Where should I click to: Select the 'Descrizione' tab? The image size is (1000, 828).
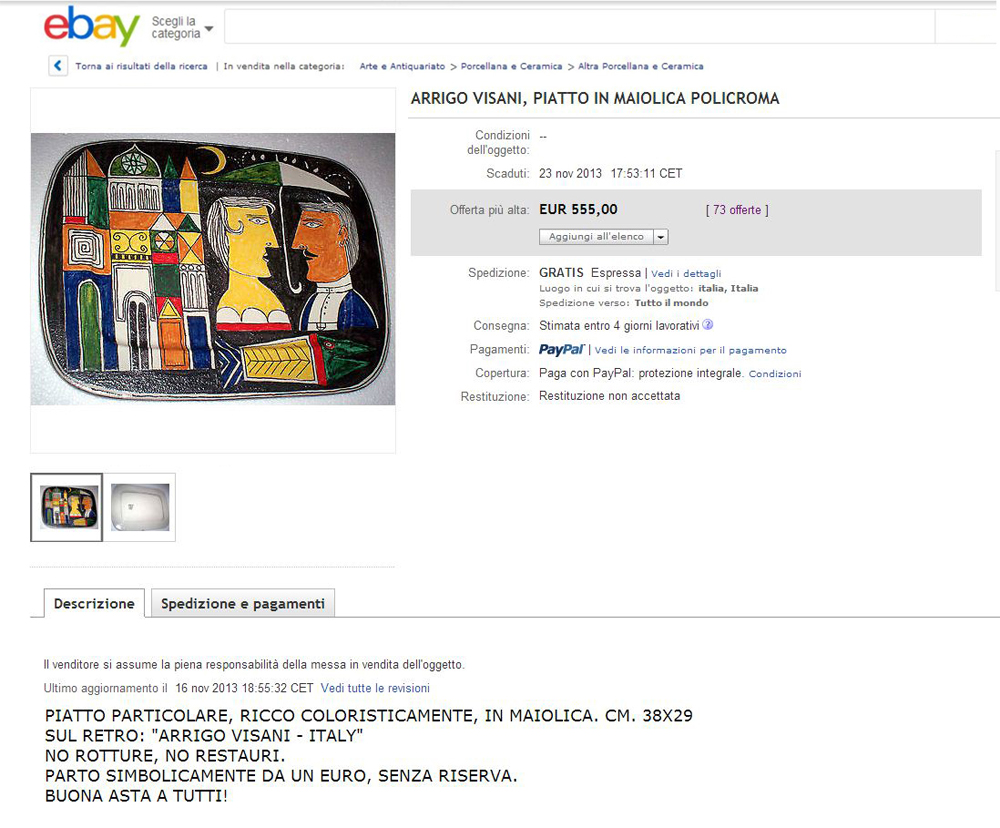point(94,603)
